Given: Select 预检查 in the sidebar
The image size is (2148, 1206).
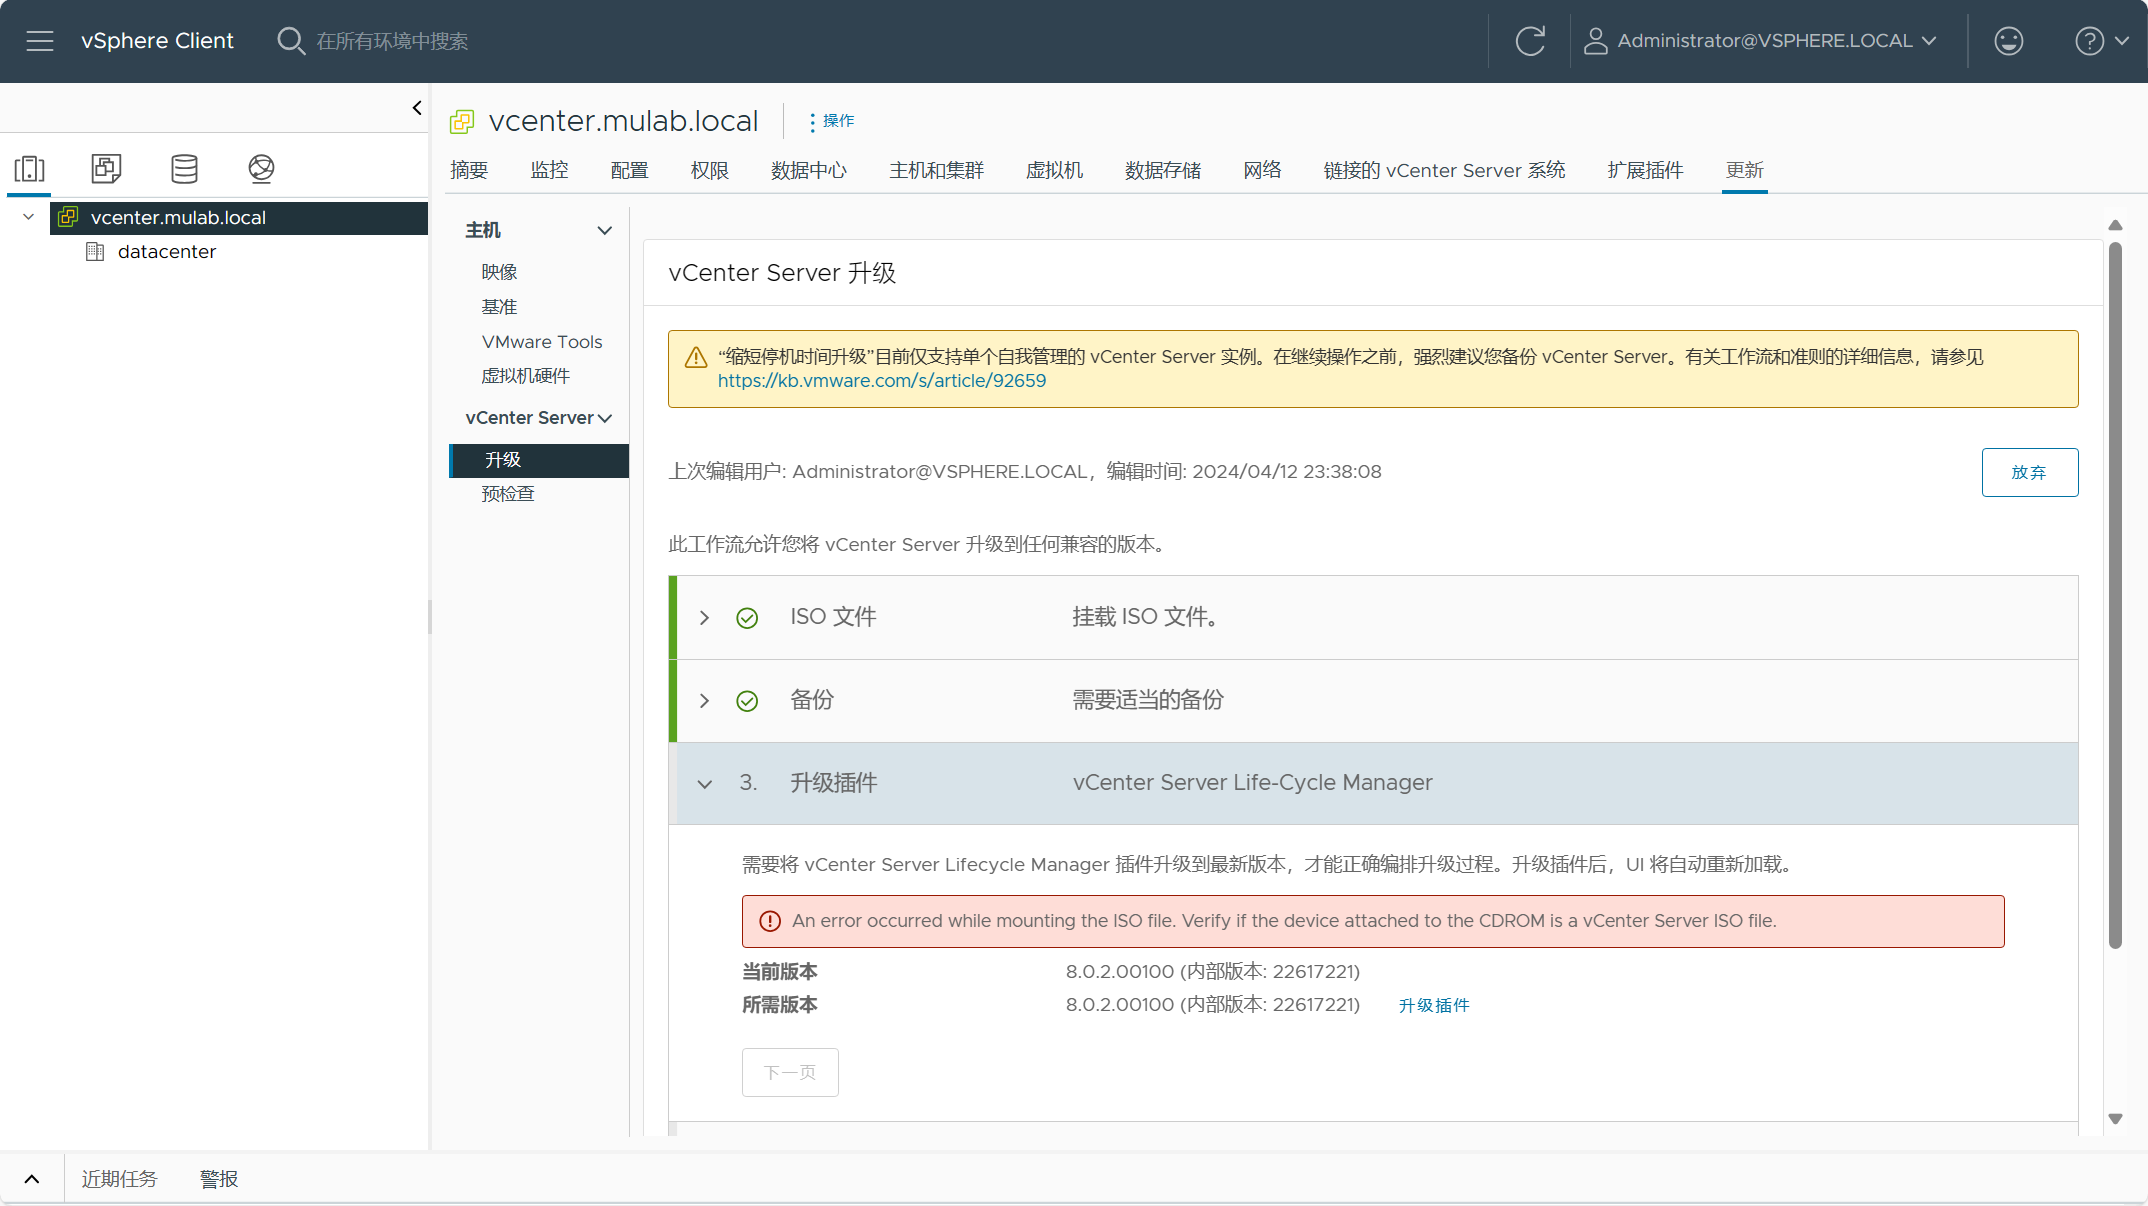Looking at the screenshot, I should coord(508,494).
